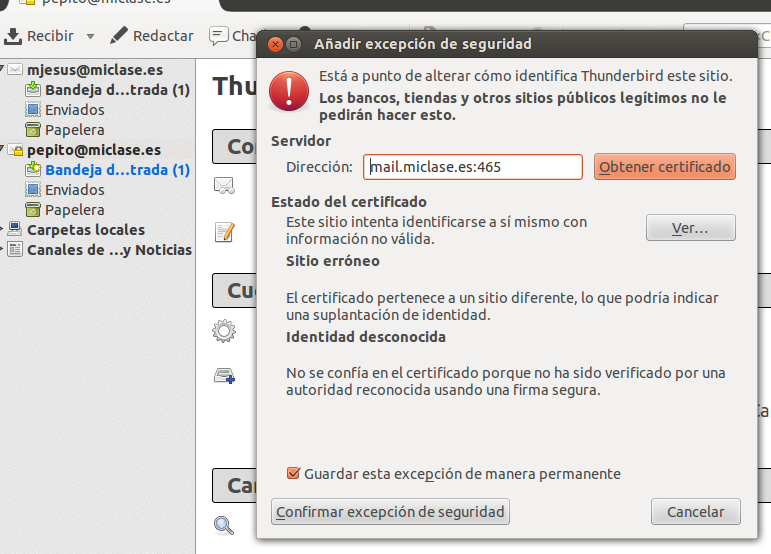
Task: Expand Canales de ...y Noticias tree
Action: 2,249
